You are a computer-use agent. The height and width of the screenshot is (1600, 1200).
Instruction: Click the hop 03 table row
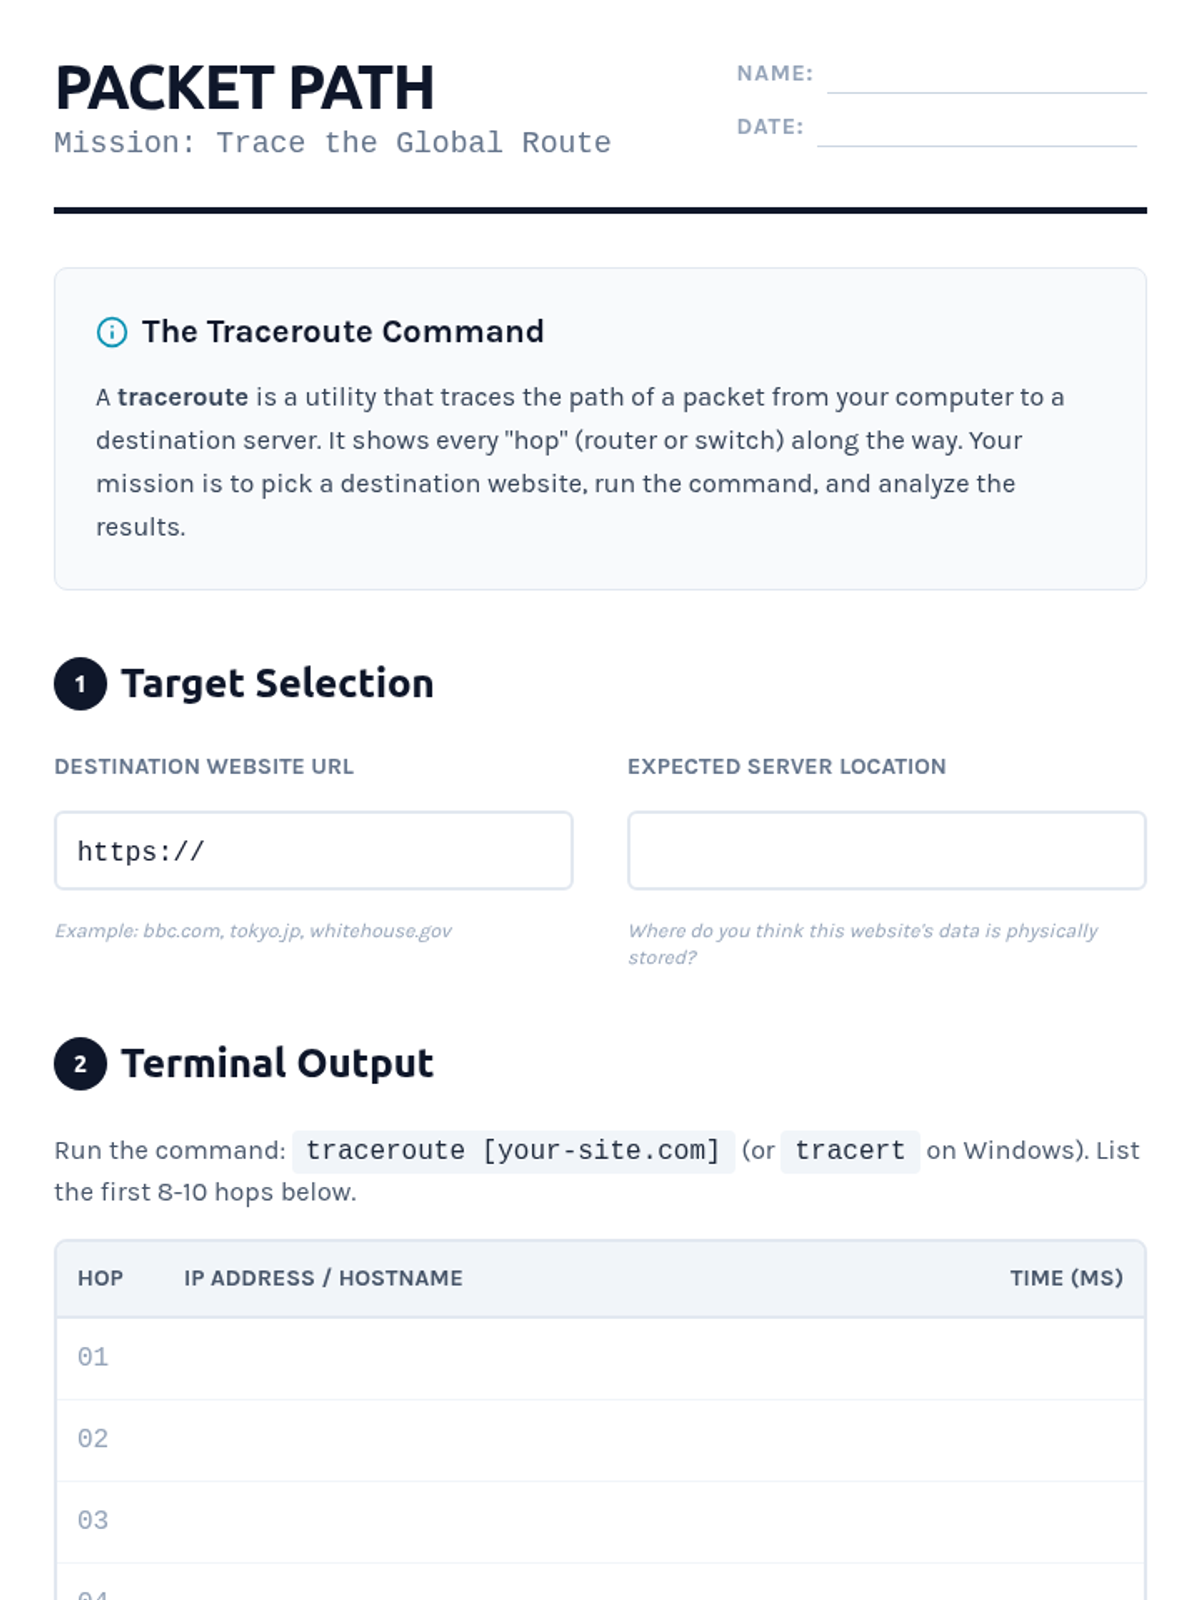click(x=600, y=1521)
